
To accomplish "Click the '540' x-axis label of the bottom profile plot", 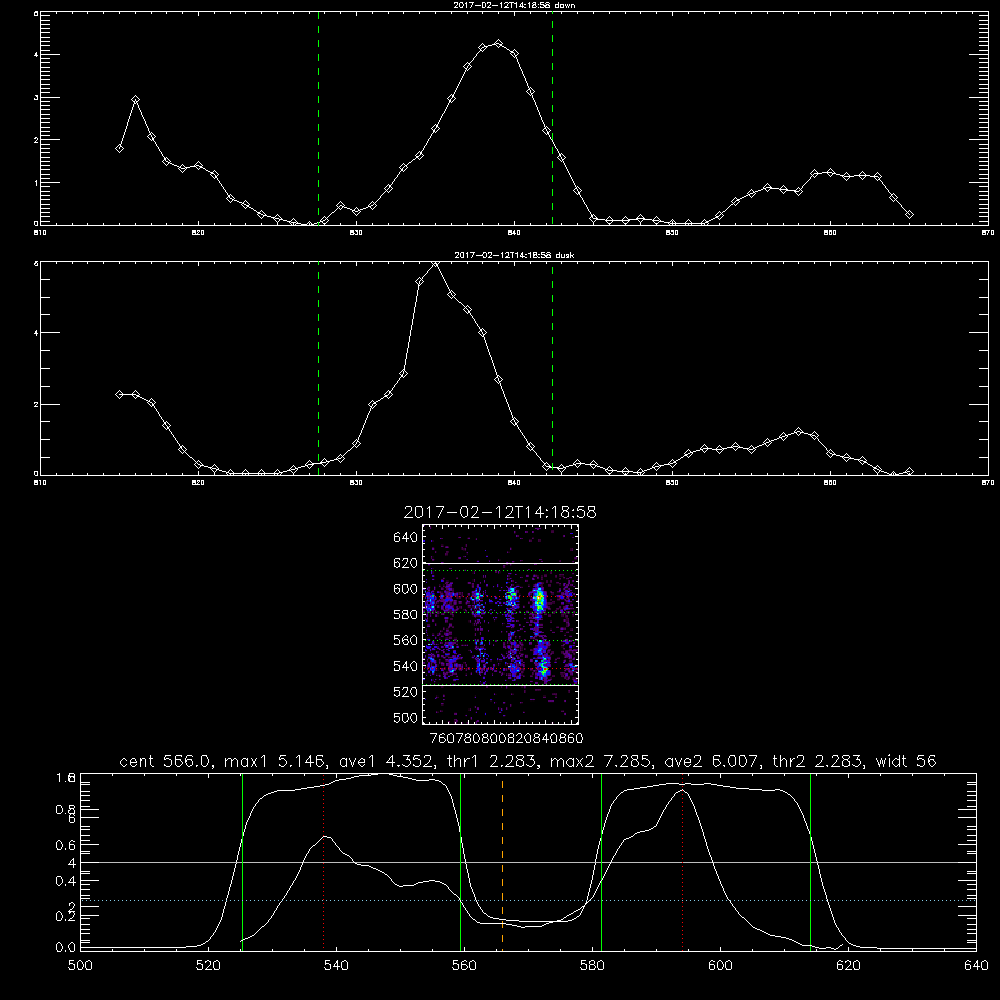I will click(x=336, y=966).
